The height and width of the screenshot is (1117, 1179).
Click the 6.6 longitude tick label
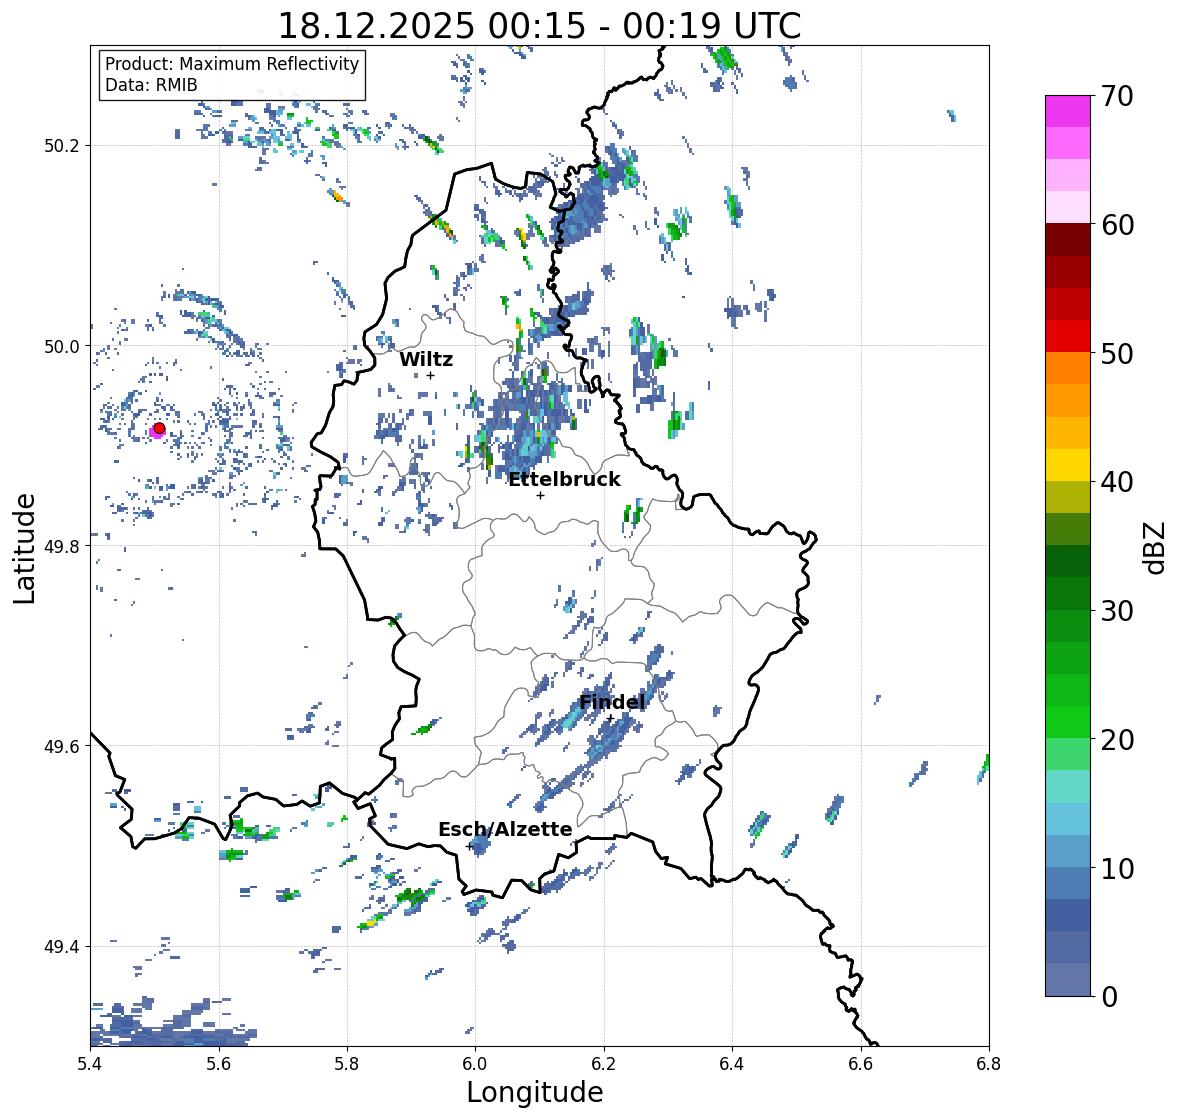(861, 1063)
